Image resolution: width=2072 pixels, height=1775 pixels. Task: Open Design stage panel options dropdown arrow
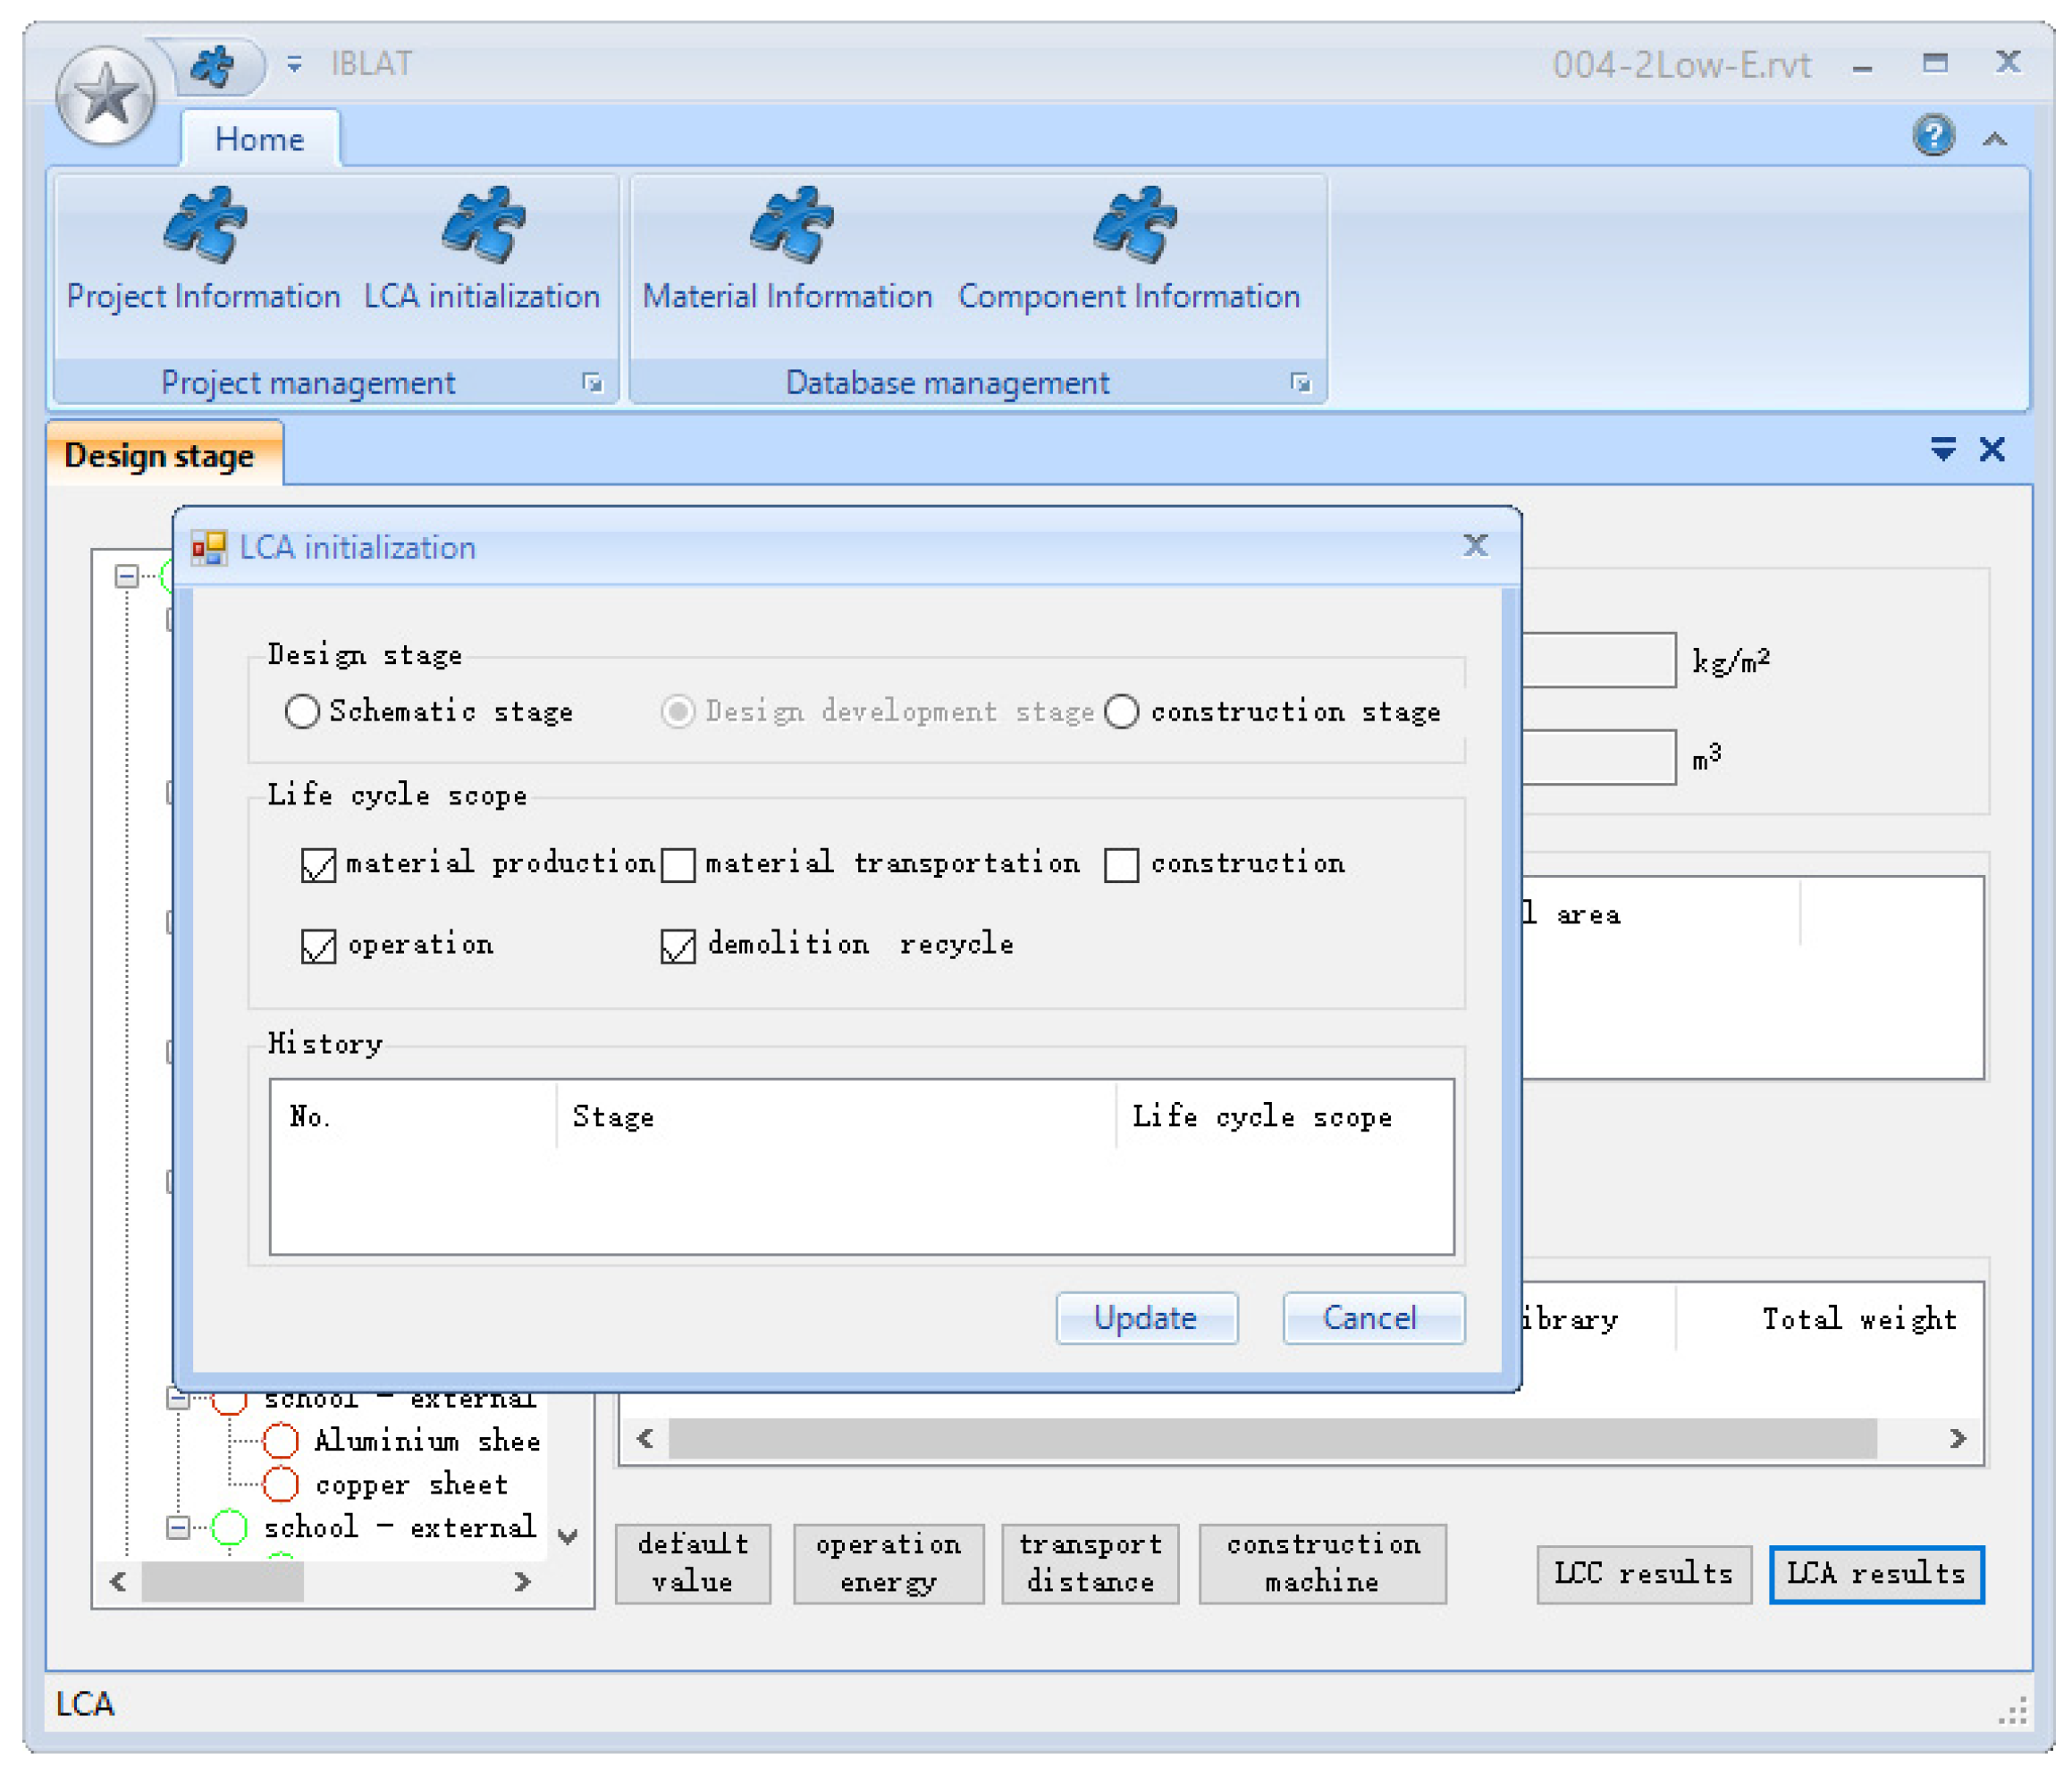click(x=1942, y=450)
